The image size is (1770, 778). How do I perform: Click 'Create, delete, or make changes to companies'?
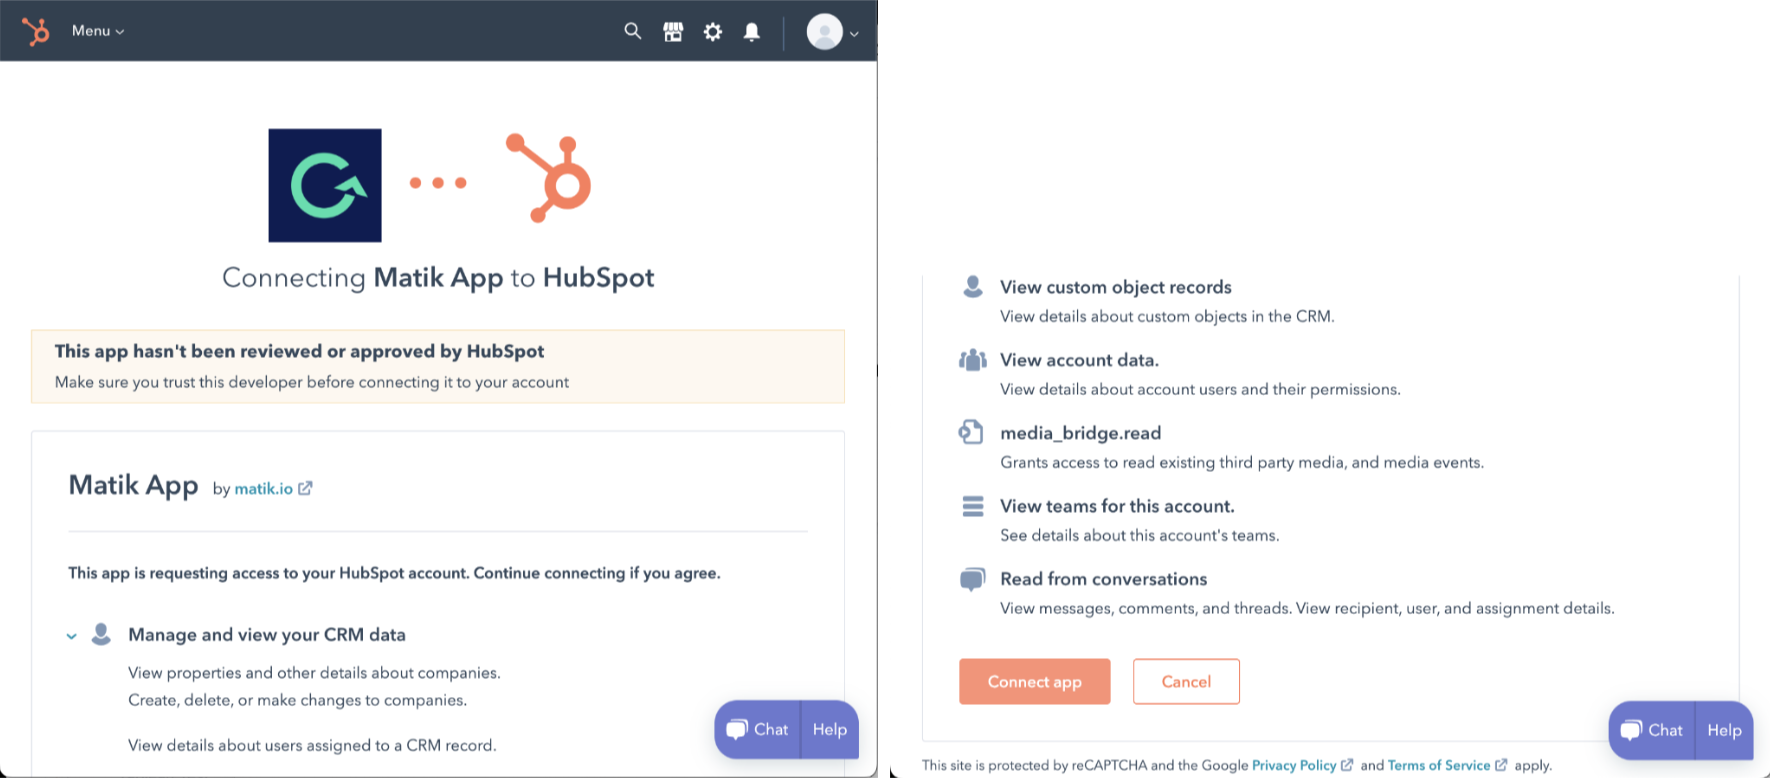[x=297, y=700]
